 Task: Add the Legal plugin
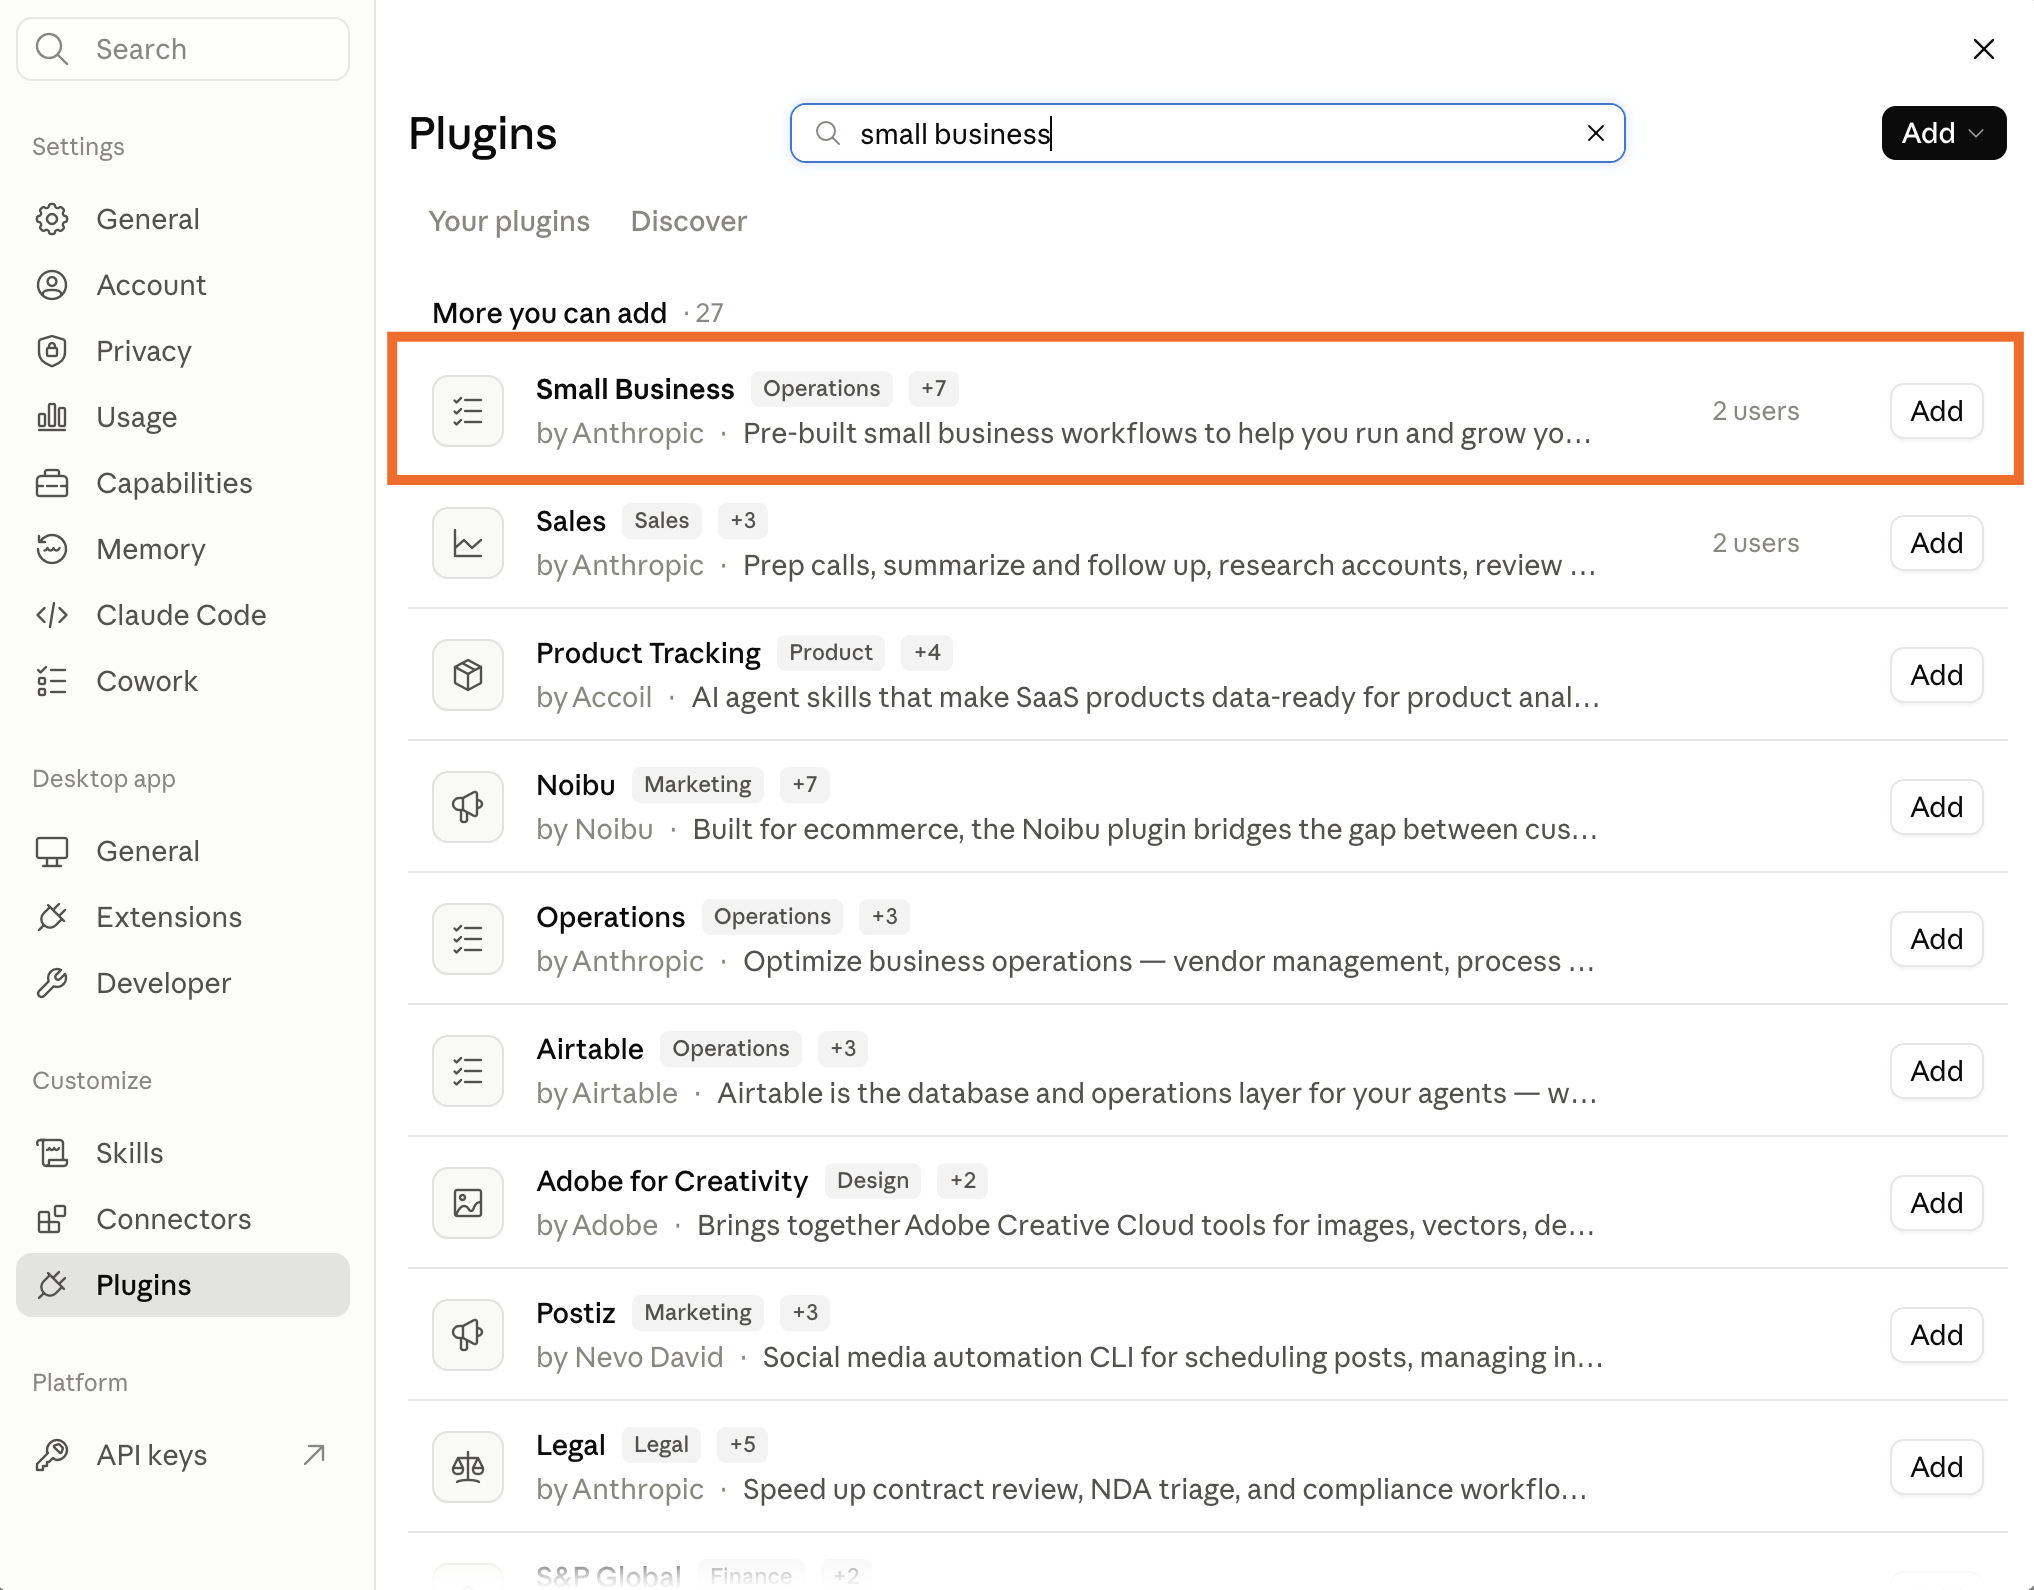pyautogui.click(x=1937, y=1467)
